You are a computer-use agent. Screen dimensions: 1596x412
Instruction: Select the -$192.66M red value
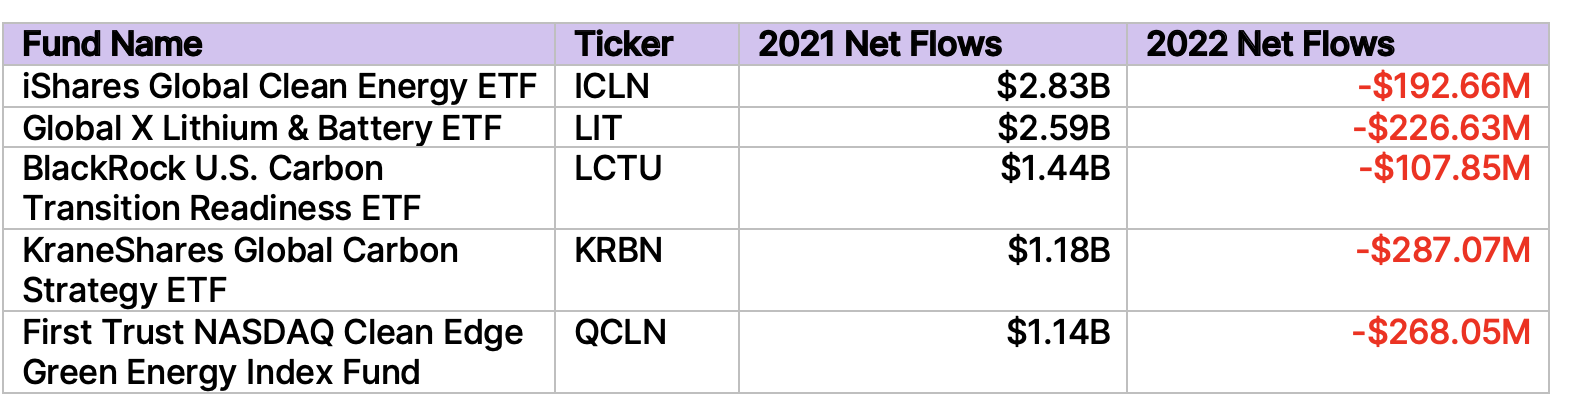(x=1443, y=87)
